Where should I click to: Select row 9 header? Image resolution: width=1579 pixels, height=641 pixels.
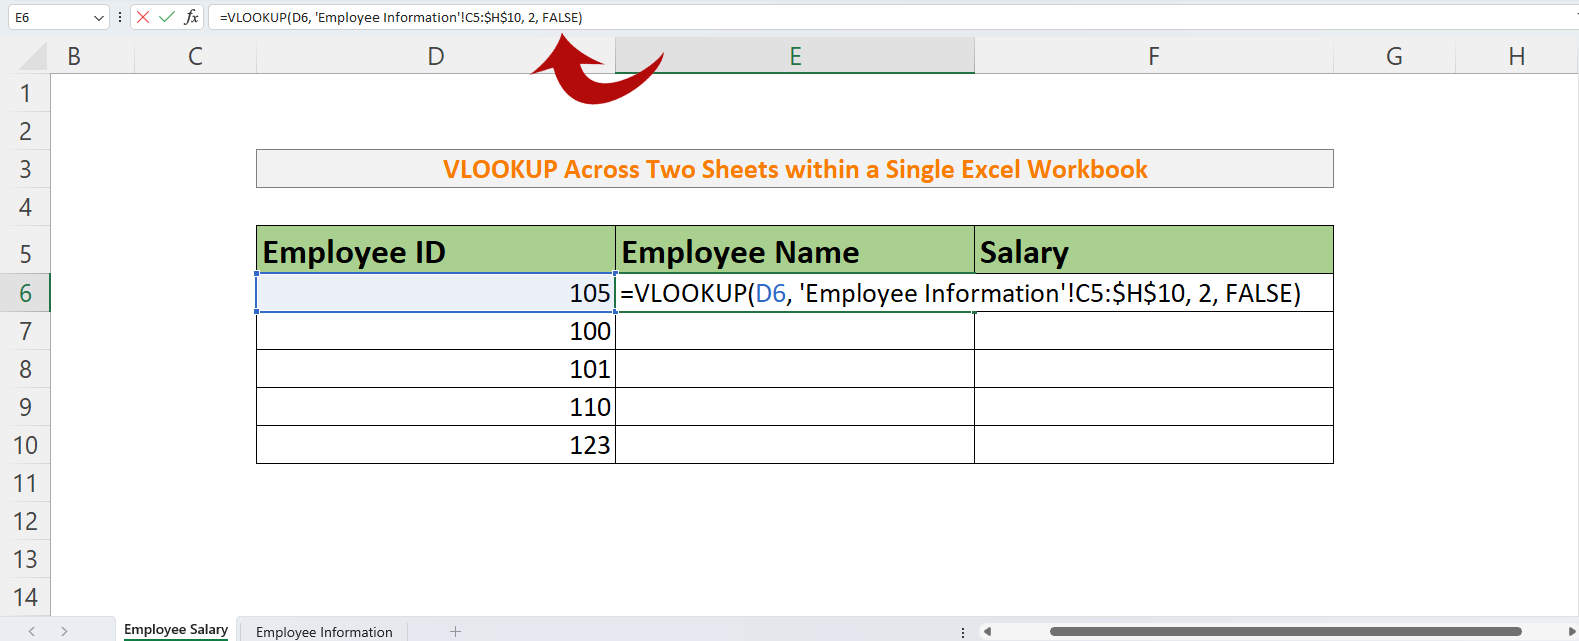point(25,407)
